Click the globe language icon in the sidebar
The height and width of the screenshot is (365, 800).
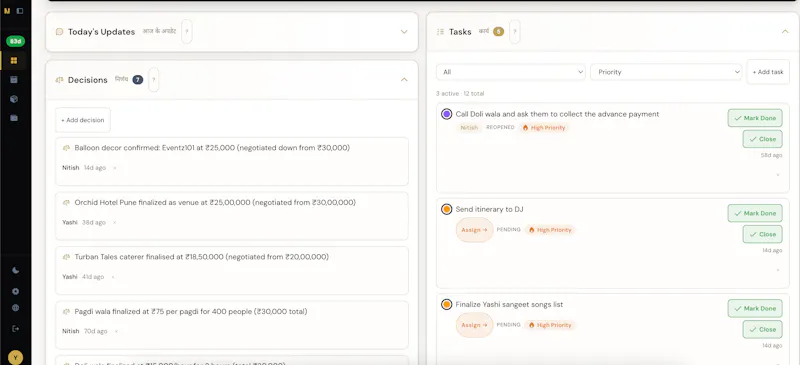click(x=15, y=308)
